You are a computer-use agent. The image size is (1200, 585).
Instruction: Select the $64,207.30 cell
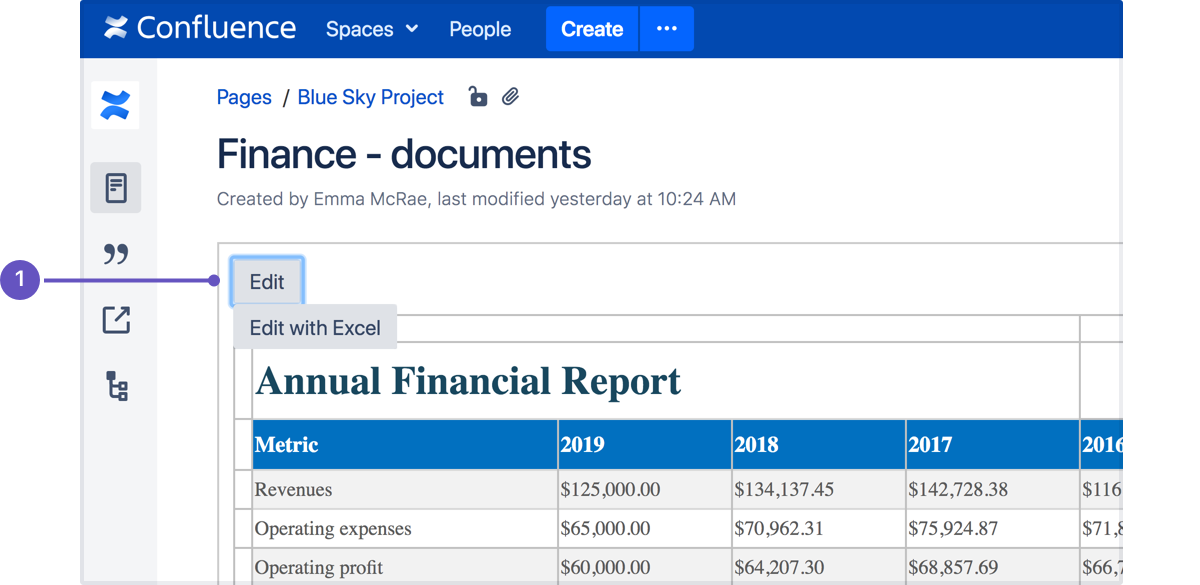pyautogui.click(x=819, y=566)
